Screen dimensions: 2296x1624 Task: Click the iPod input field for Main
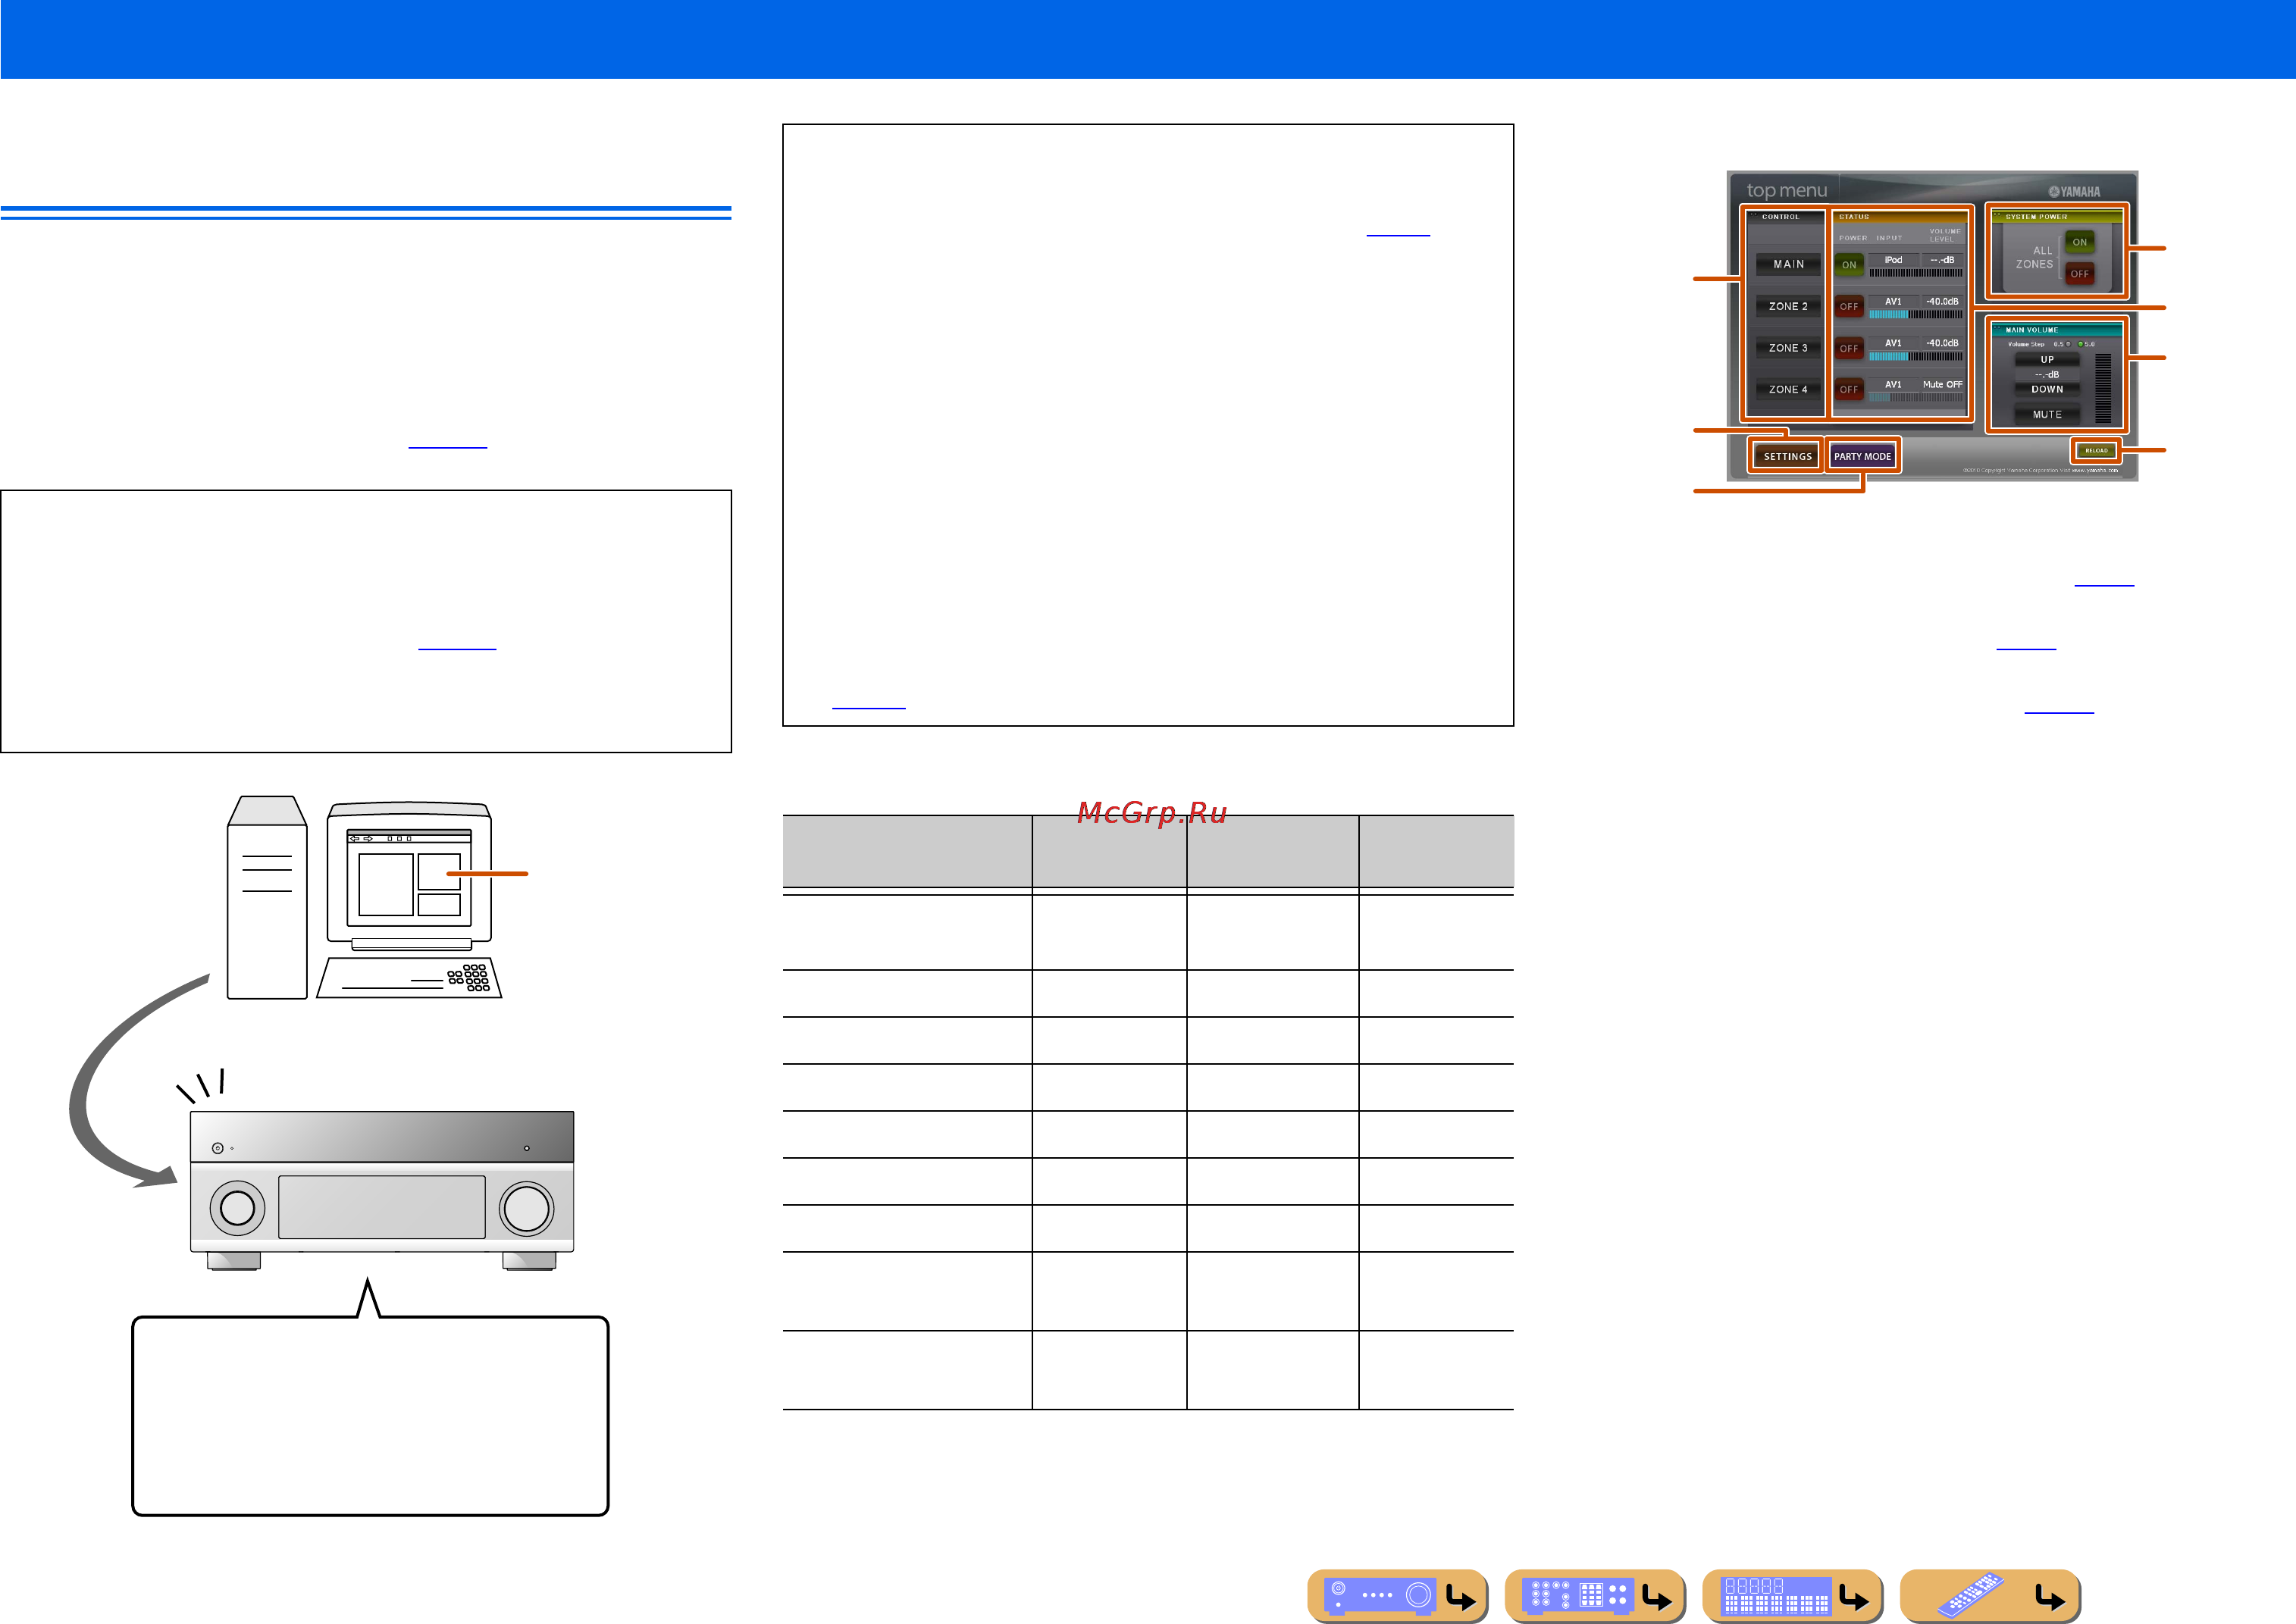pos(1894,260)
